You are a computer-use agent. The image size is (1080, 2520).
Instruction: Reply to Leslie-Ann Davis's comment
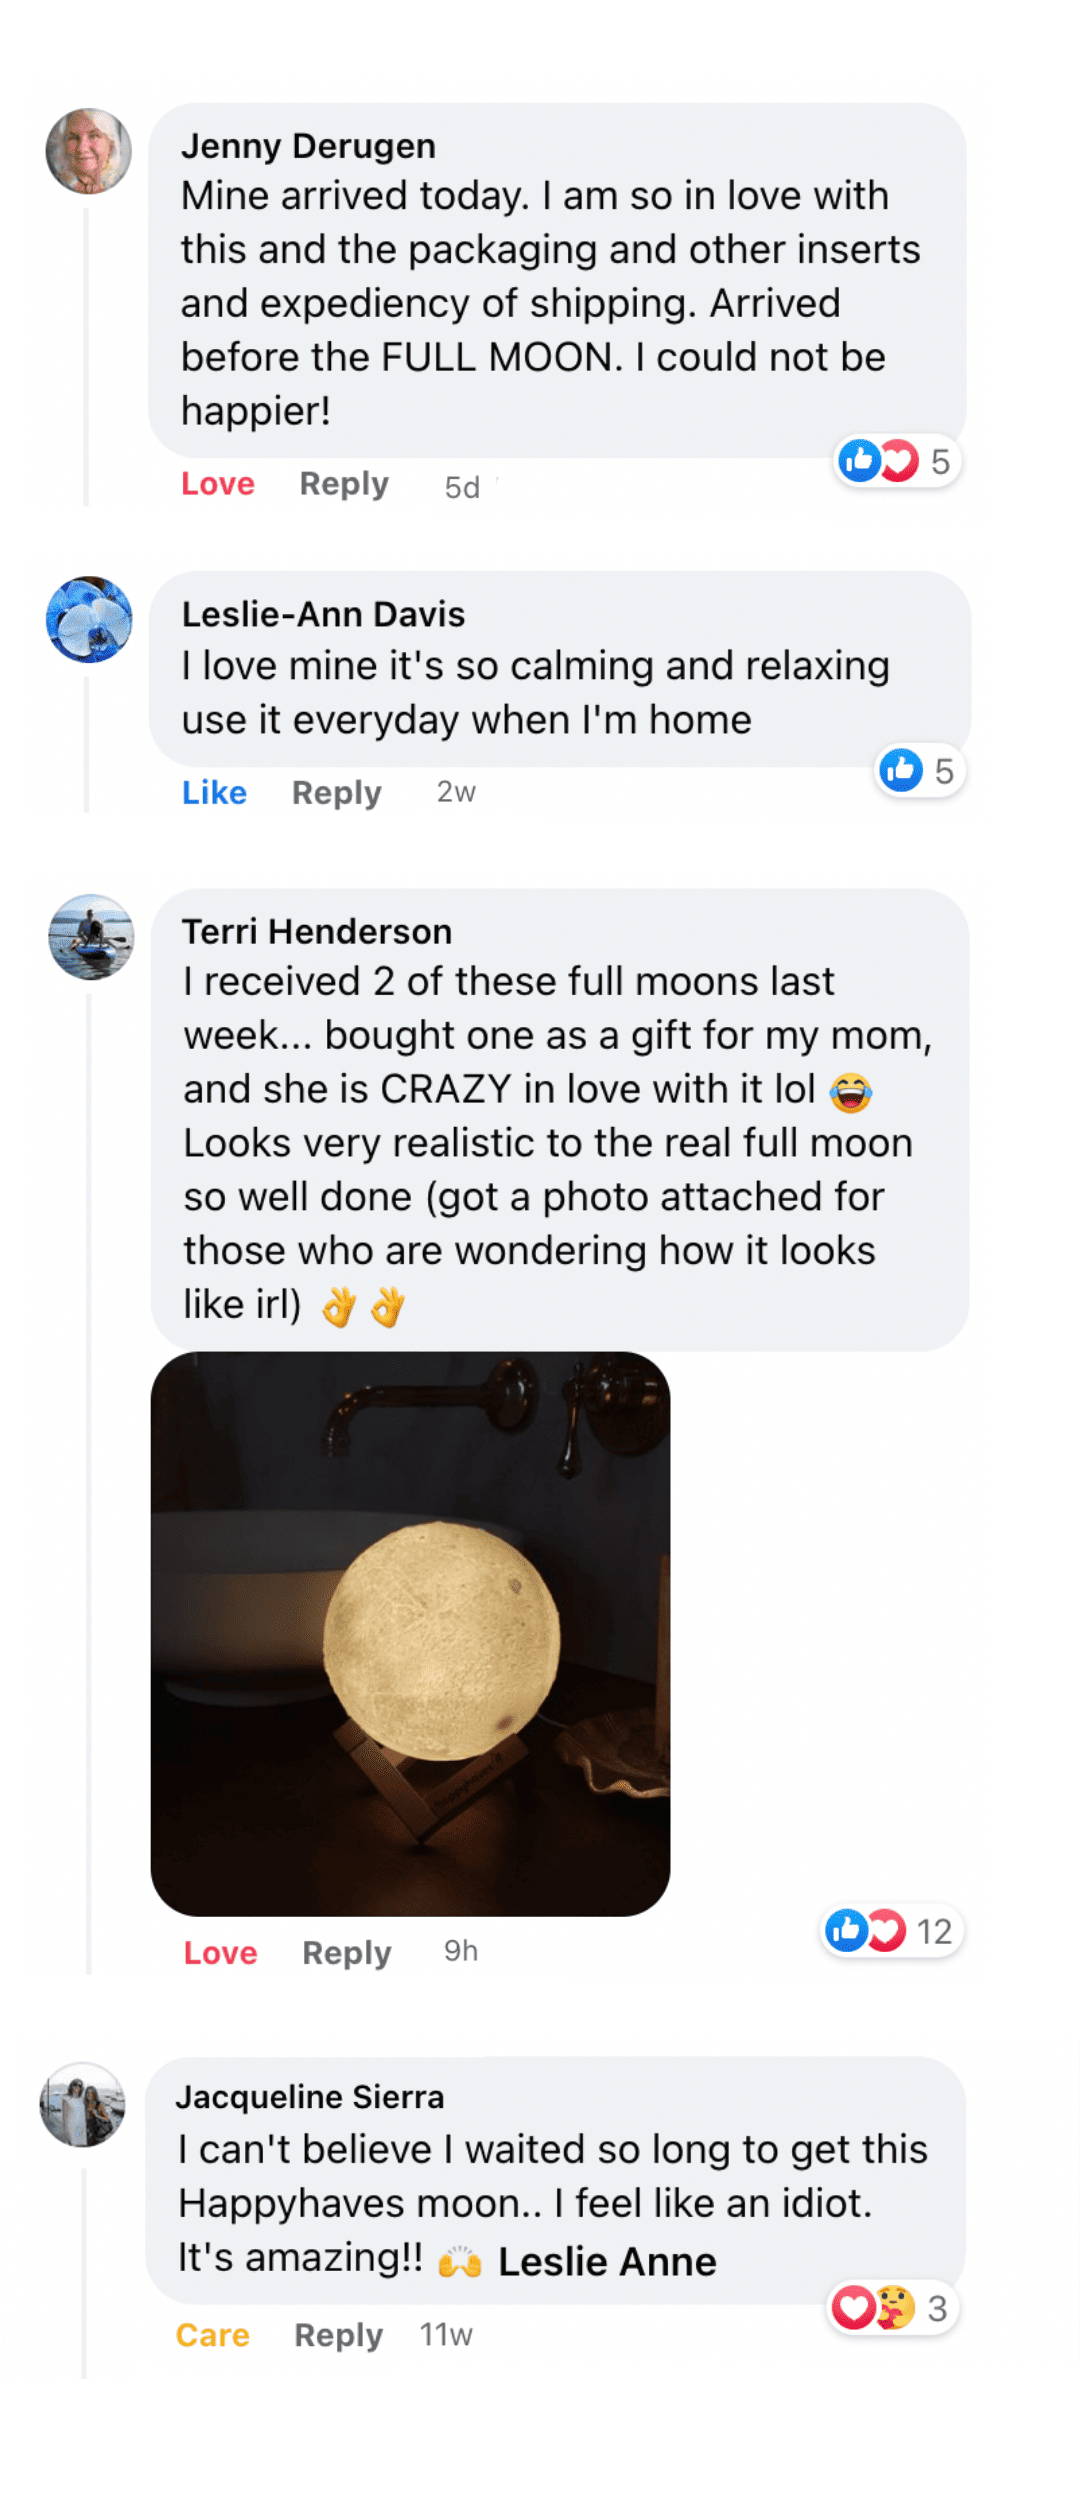click(x=336, y=793)
